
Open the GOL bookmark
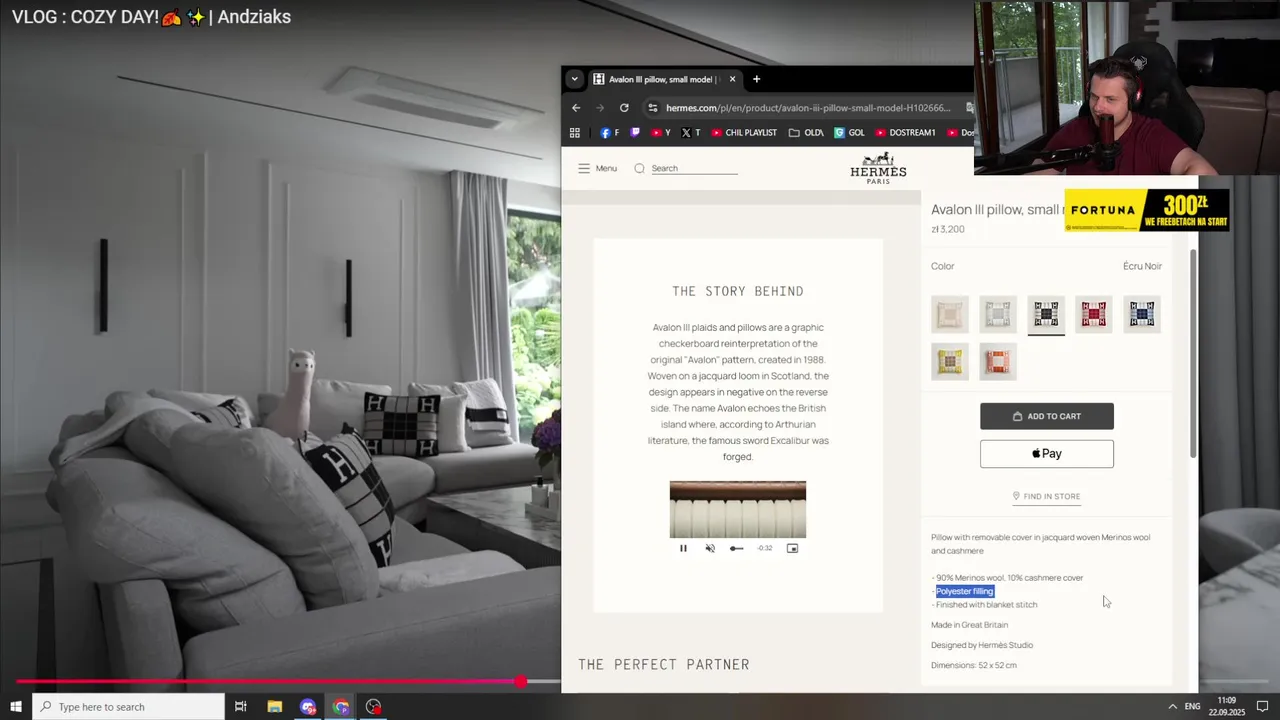coord(849,132)
